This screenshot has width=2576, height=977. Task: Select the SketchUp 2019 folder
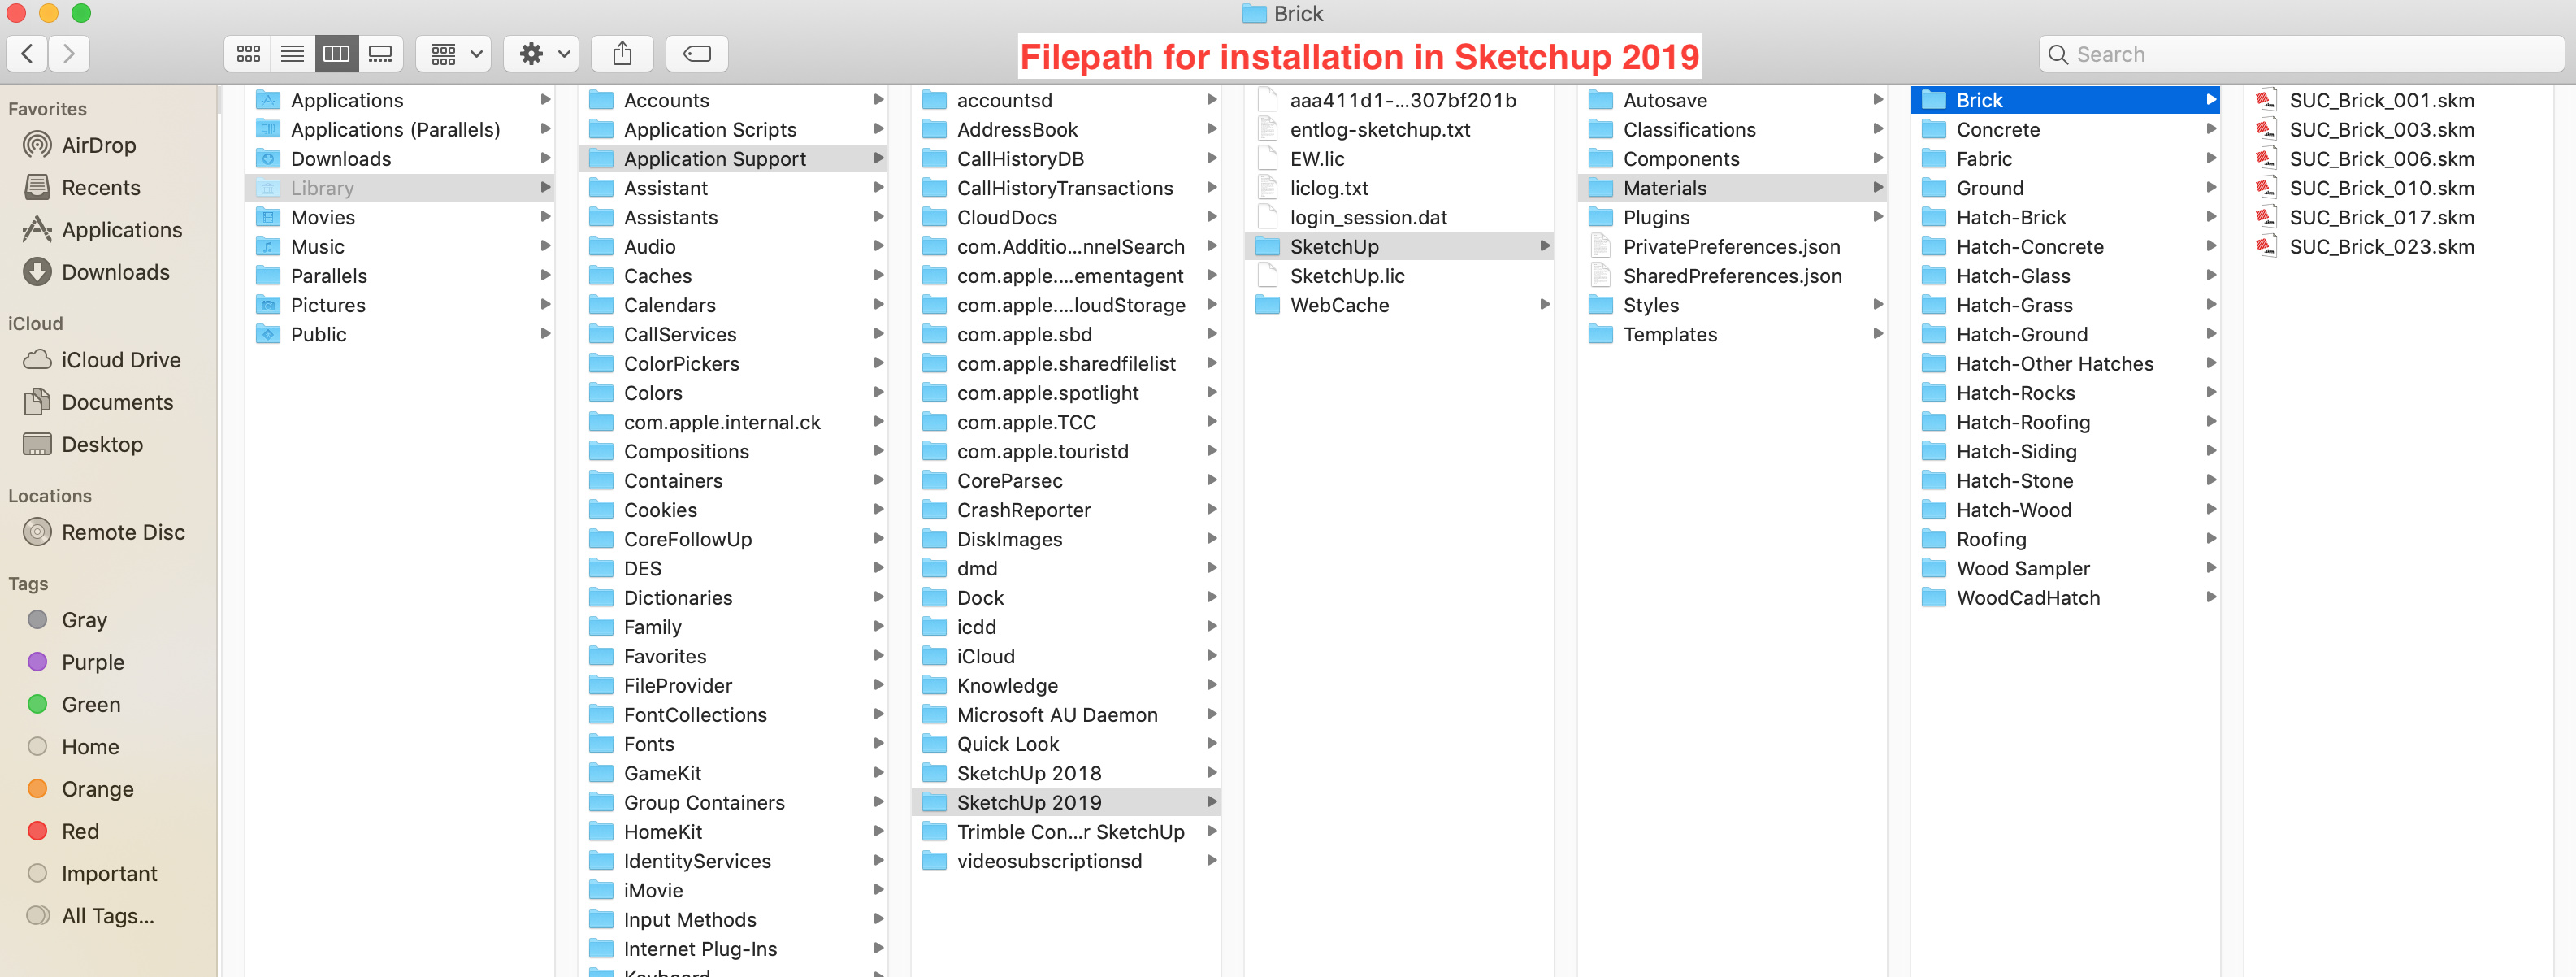(x=1066, y=802)
